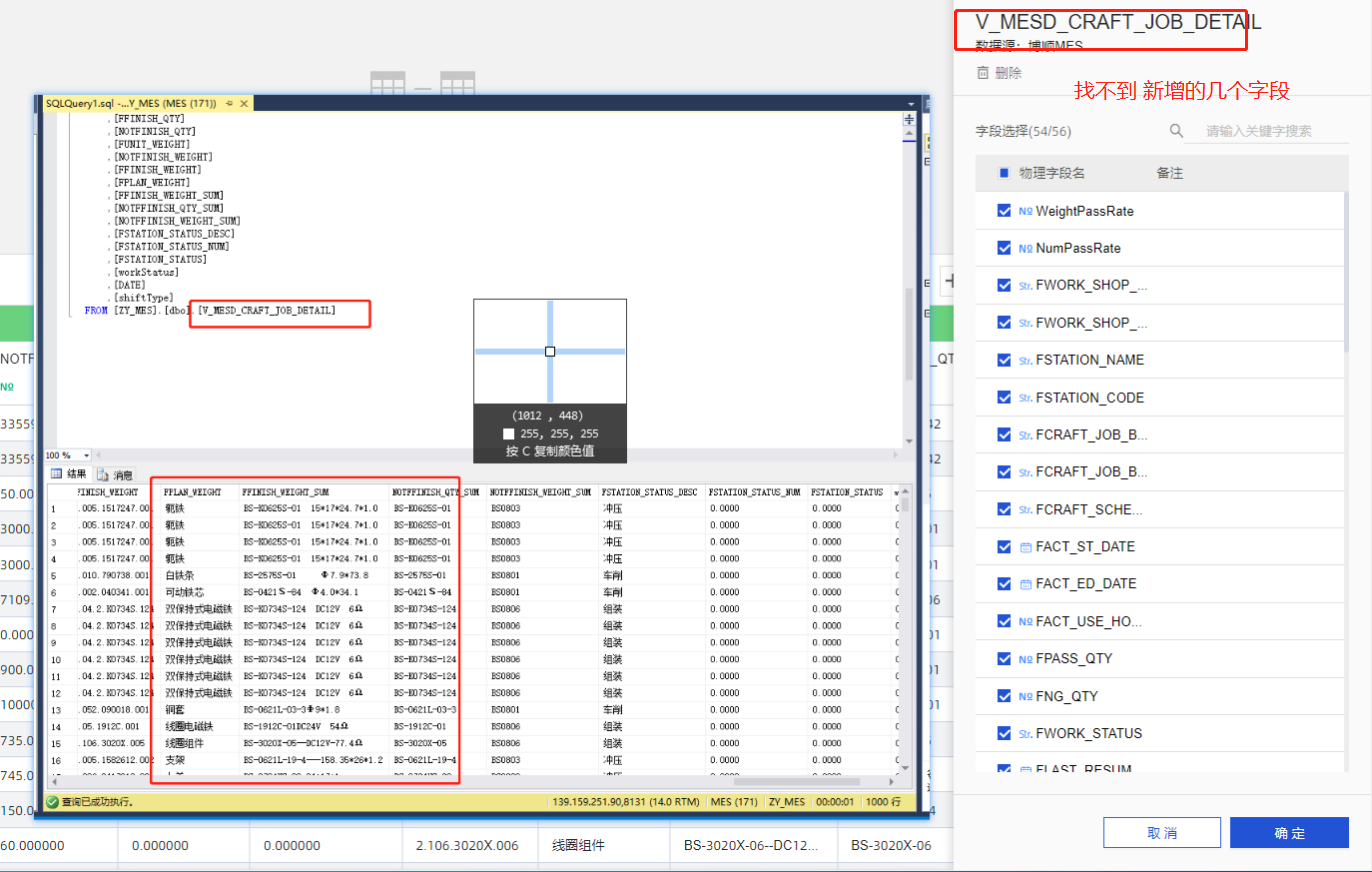Click the field list vertical scrollbar
The width and height of the screenshot is (1372, 872).
click(x=1346, y=270)
